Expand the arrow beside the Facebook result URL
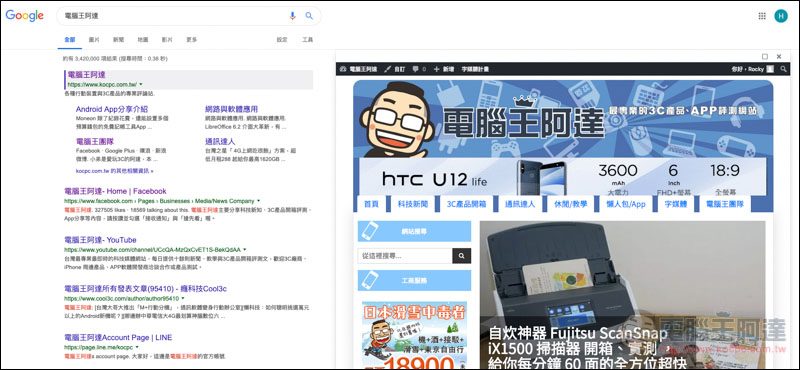800x370 pixels. [x=259, y=201]
